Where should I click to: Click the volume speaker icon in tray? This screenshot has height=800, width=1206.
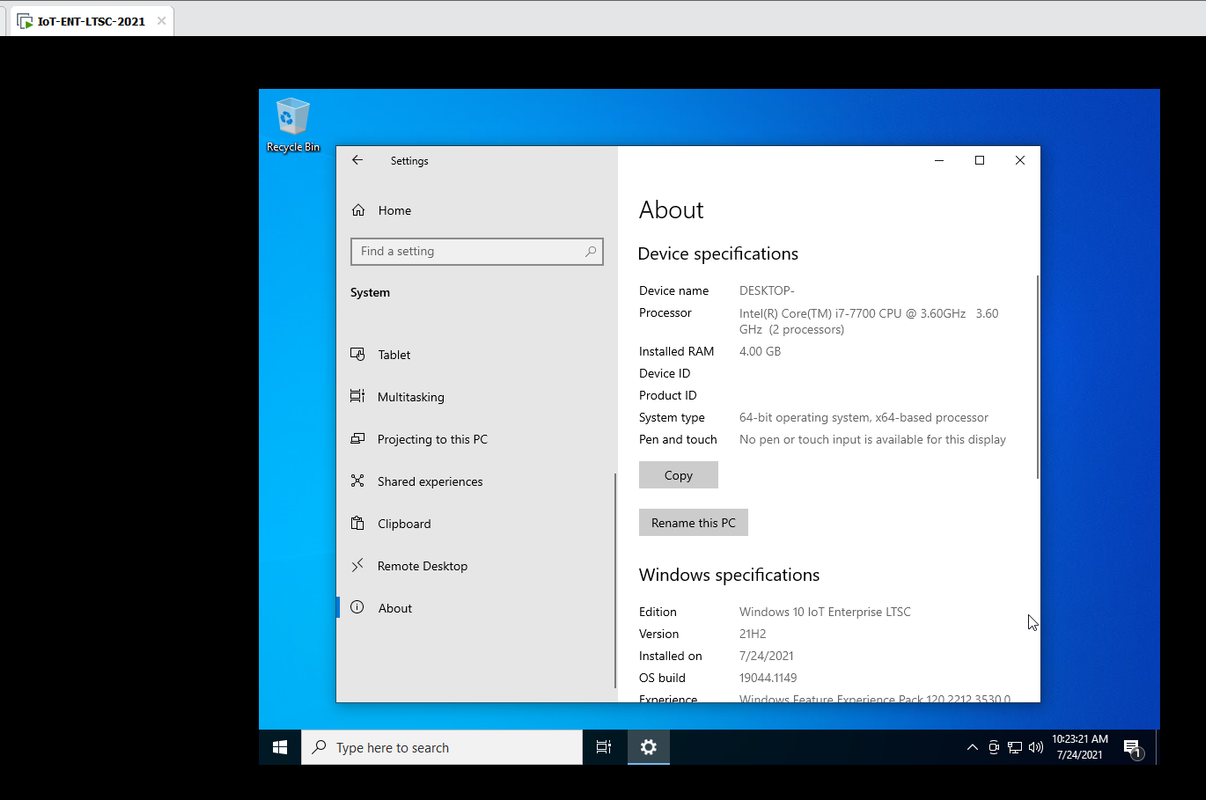1035,748
